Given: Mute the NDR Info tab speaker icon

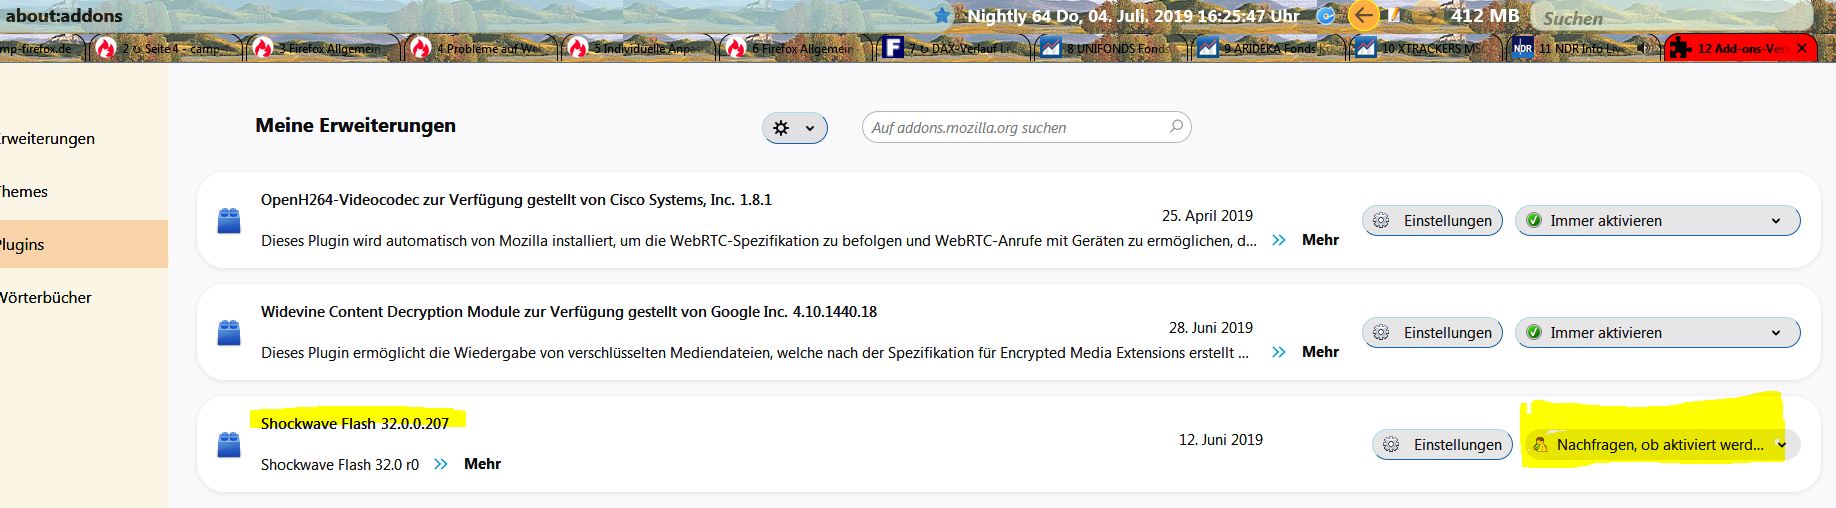Looking at the screenshot, I should coord(1645,48).
